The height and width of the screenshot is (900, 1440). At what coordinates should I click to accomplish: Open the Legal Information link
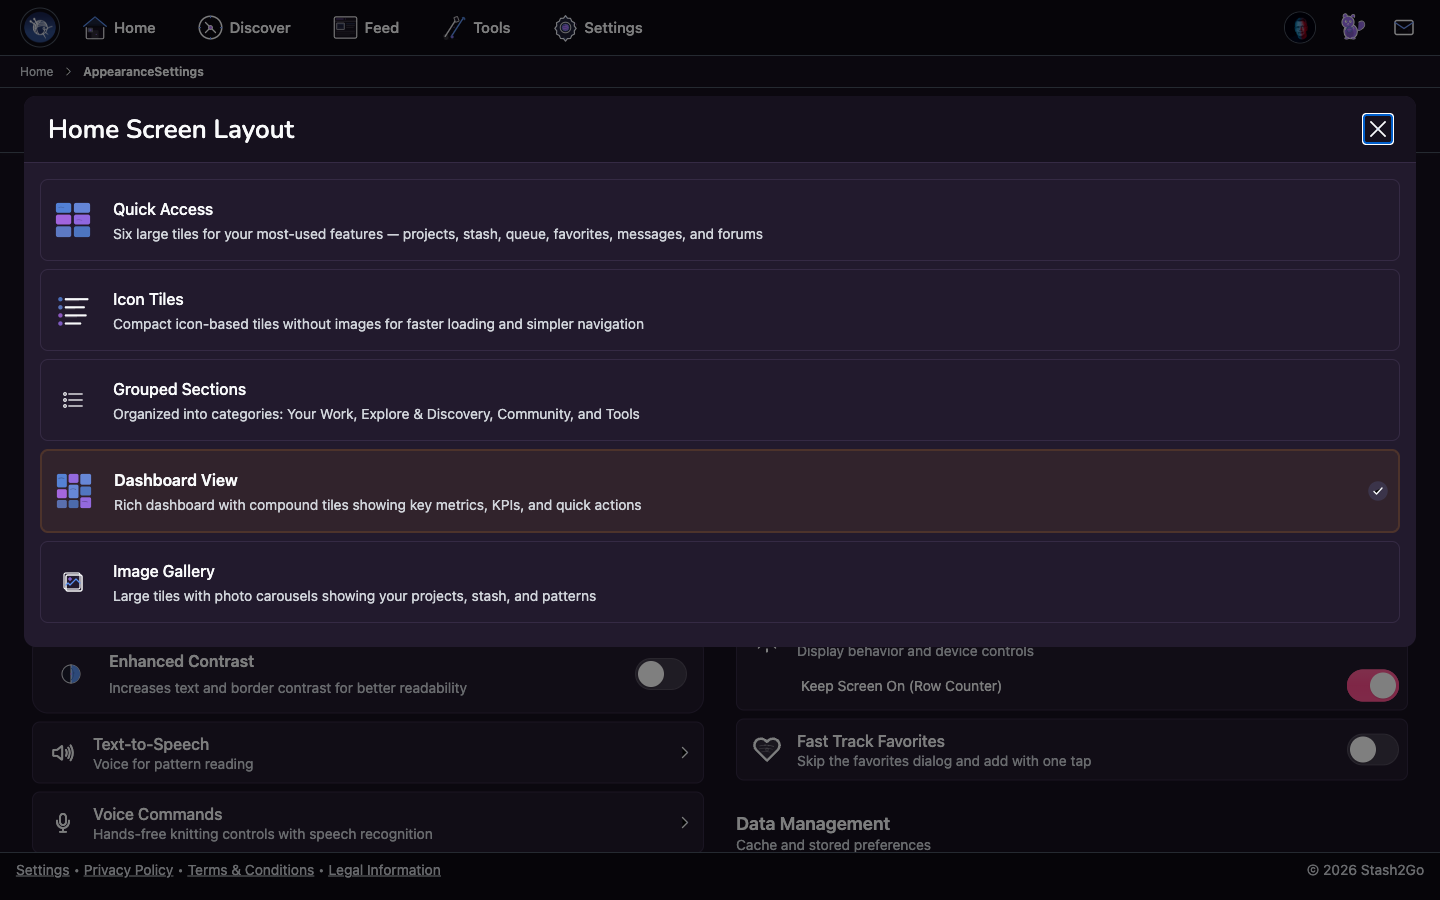coord(384,870)
